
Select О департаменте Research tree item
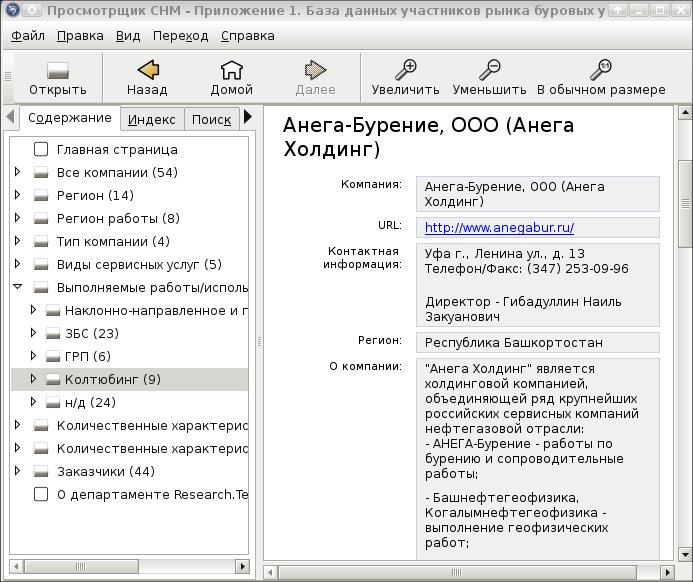pos(152,494)
